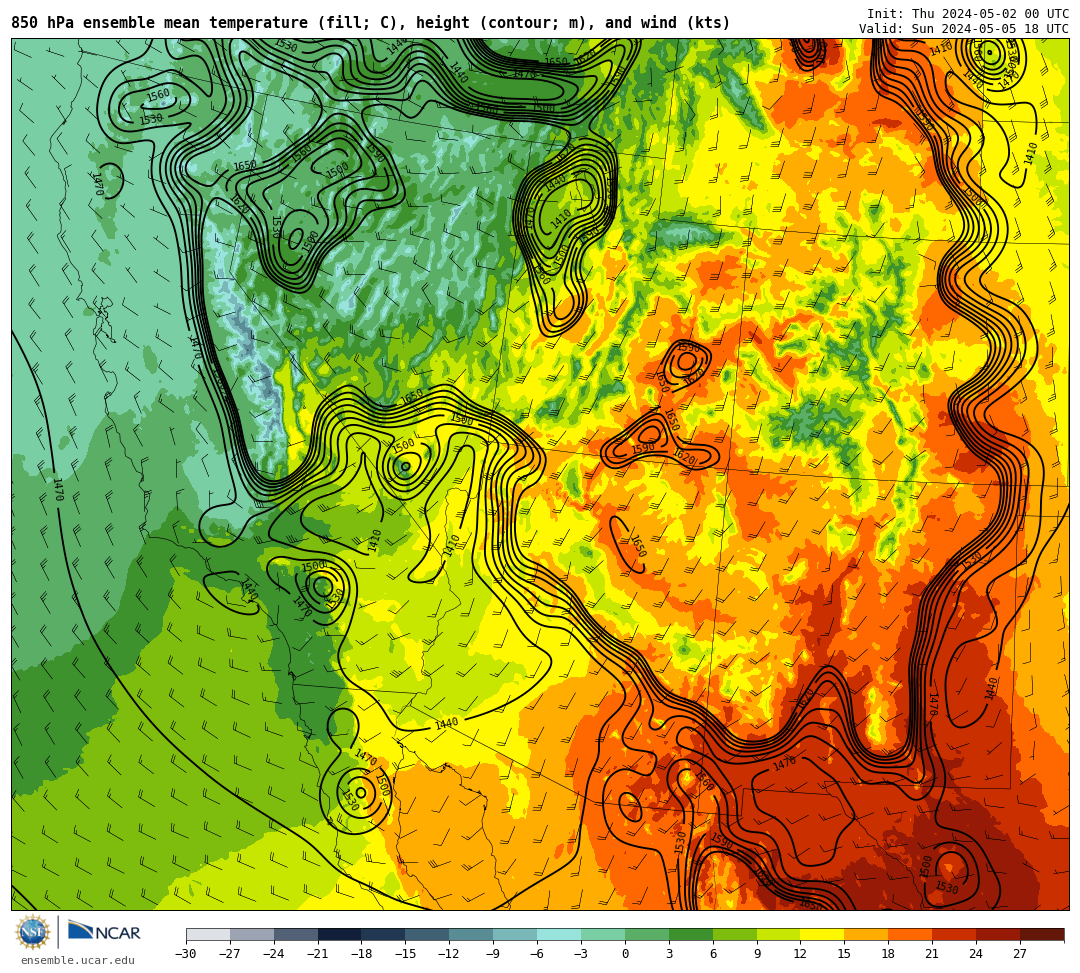Click the 0 colorbar tick label
Image resolution: width=1080 pixels, height=973 pixels.
click(625, 954)
